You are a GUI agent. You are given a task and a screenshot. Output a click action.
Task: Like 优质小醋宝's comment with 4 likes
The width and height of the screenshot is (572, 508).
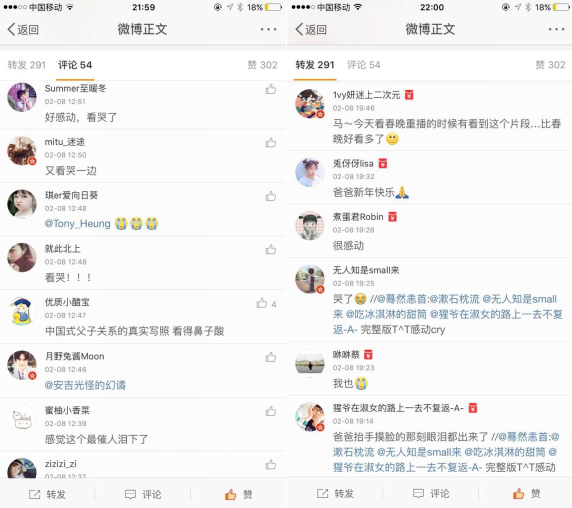pyautogui.click(x=262, y=303)
